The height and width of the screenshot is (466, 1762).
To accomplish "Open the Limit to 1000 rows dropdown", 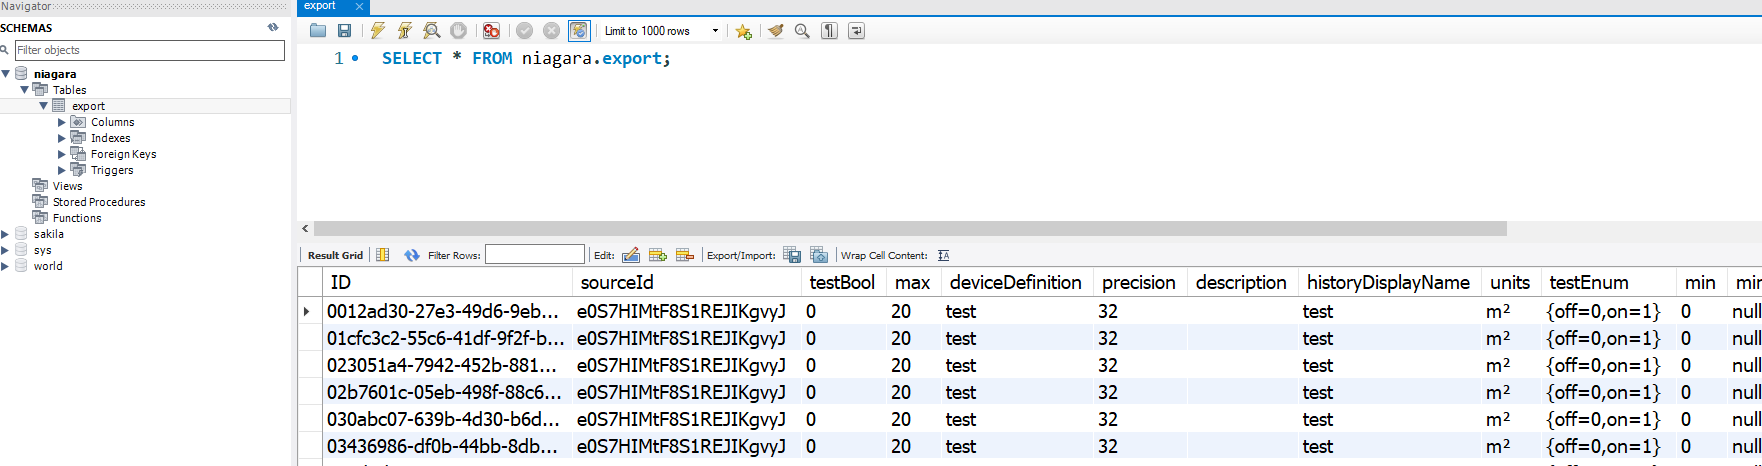I will (x=715, y=31).
